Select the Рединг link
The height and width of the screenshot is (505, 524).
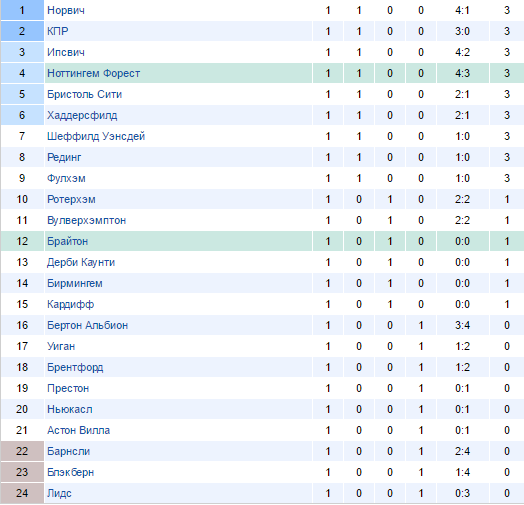click(x=64, y=157)
